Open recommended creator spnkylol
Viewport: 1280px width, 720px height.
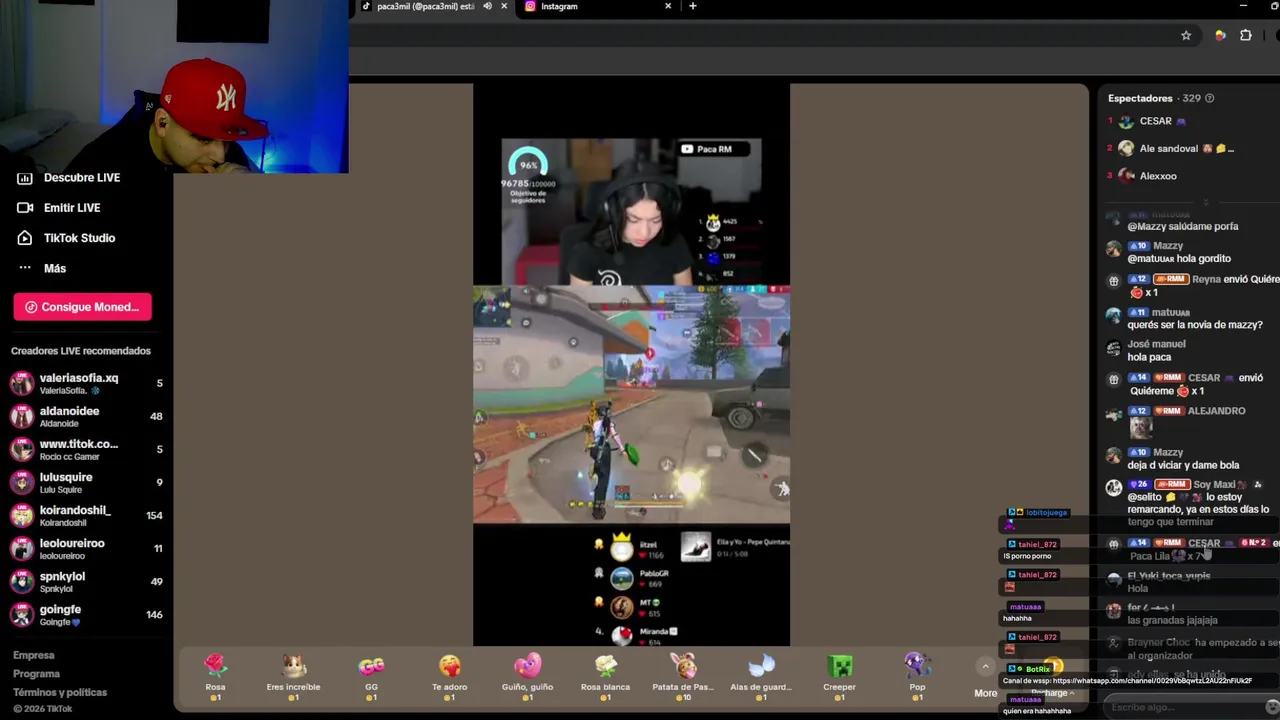pos(86,581)
